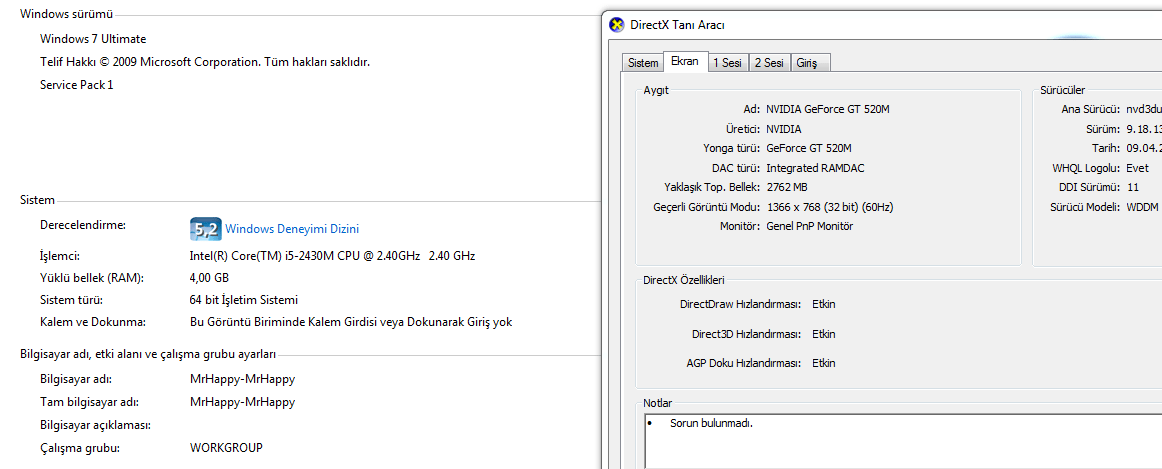Click the '2762 MB' memory value
This screenshot has width=1162, height=469.
(x=787, y=187)
